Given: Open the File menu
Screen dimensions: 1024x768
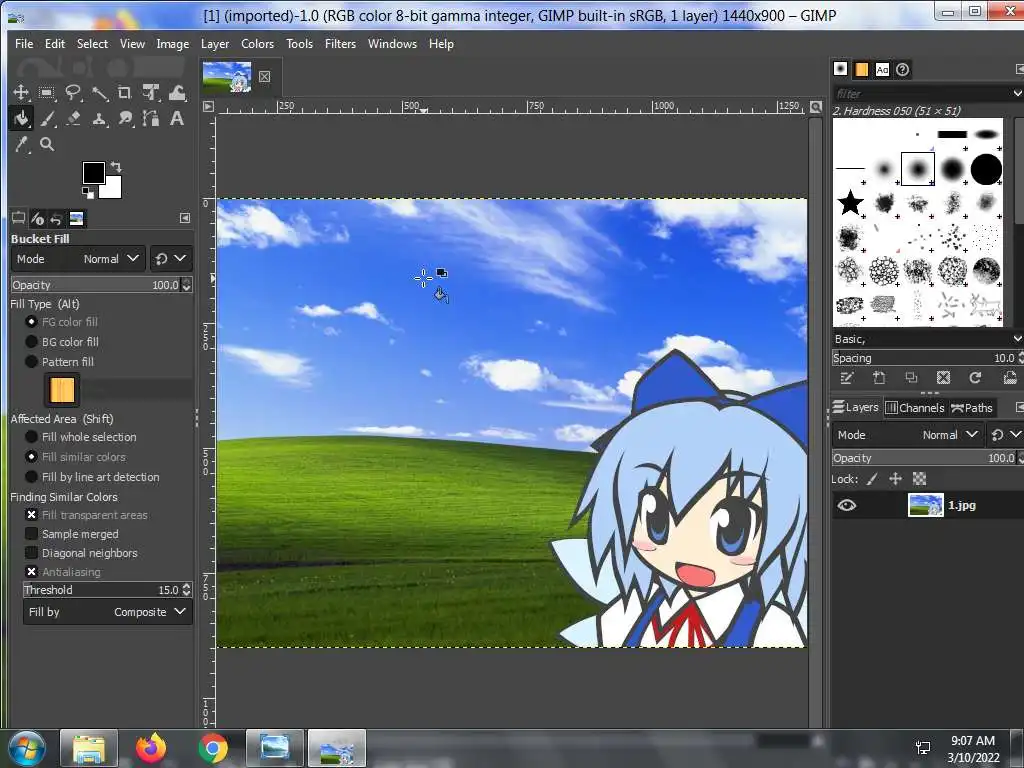Looking at the screenshot, I should pos(24,44).
